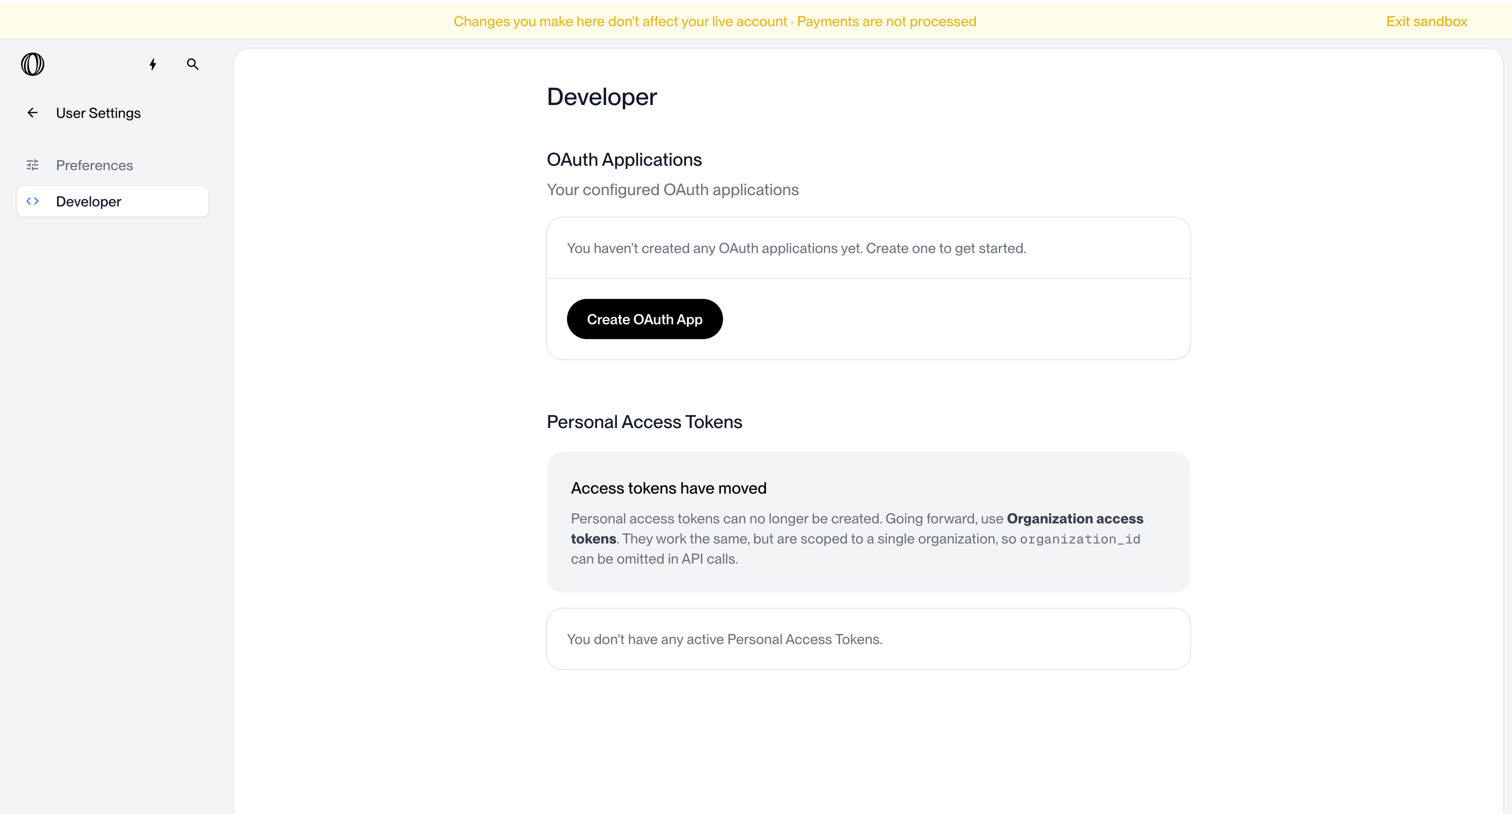Click the Create OAuth App button
1512x814 pixels.
click(645, 319)
